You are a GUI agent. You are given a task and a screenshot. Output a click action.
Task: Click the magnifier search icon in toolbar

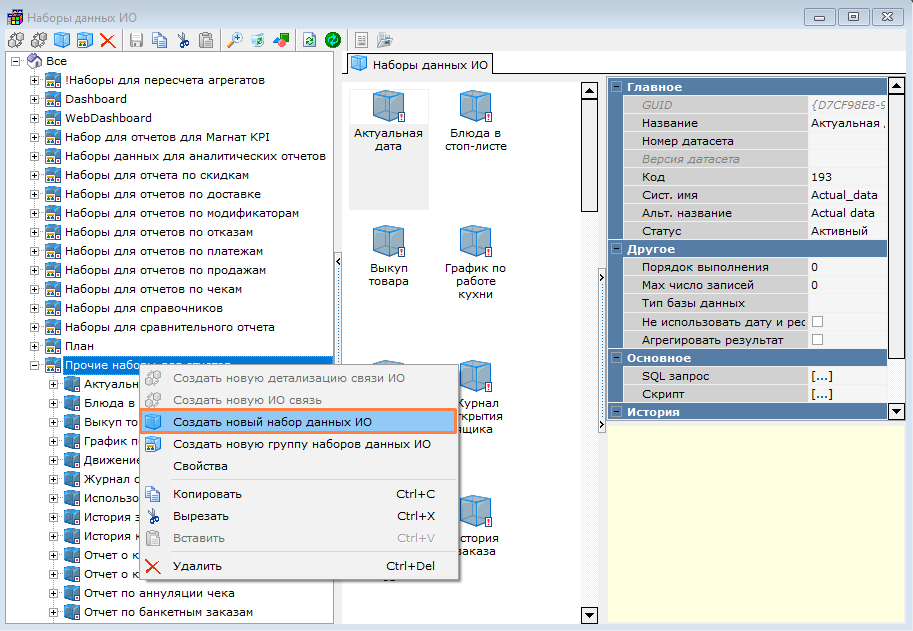[235, 40]
